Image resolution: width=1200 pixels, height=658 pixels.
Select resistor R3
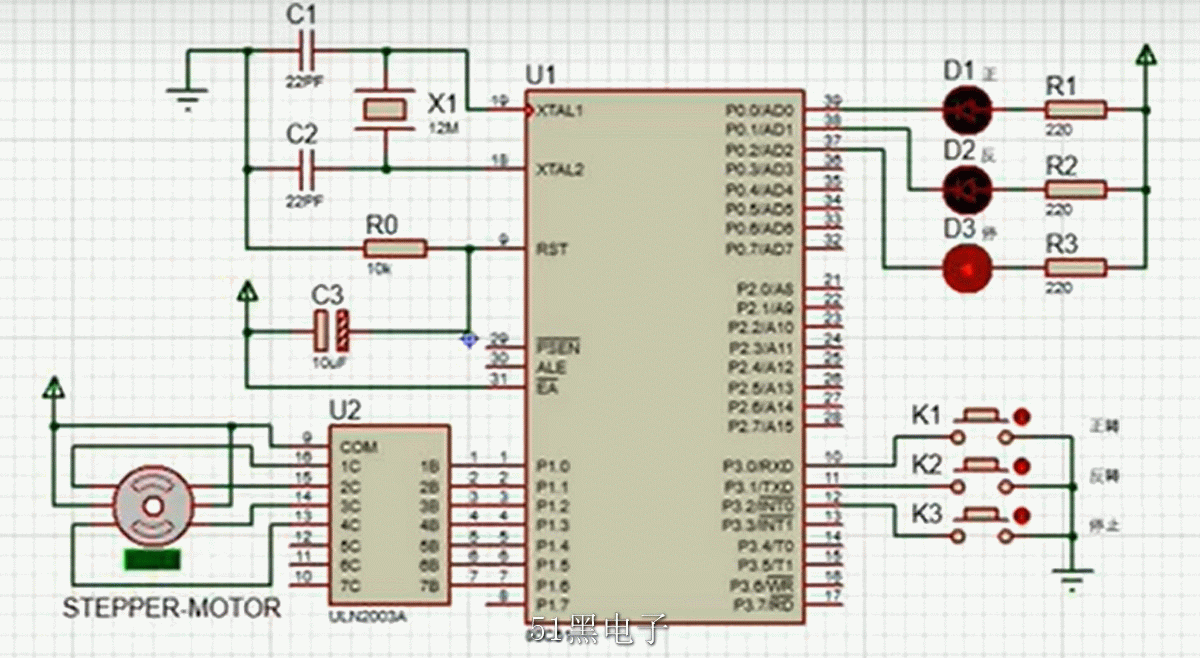pos(1076,267)
